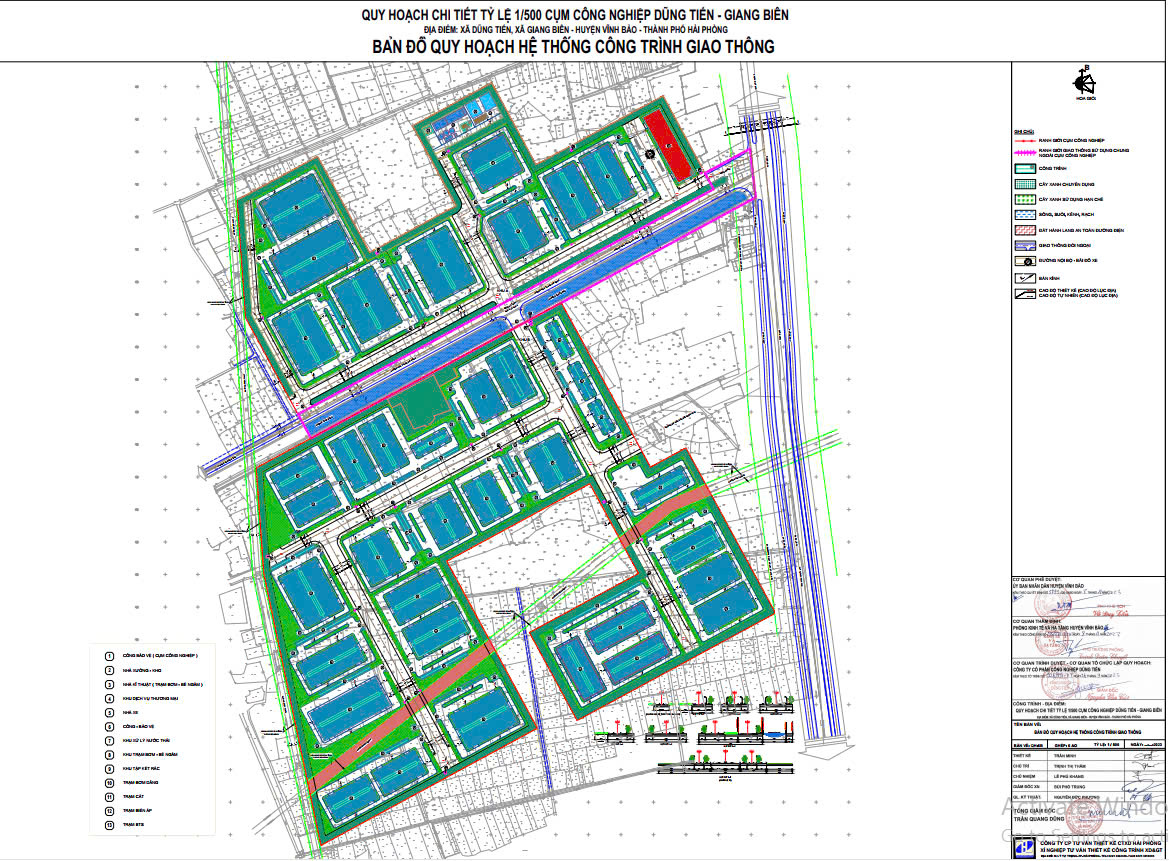Pick the Sông, suối, kênh, rạch blue swatch

click(1026, 214)
